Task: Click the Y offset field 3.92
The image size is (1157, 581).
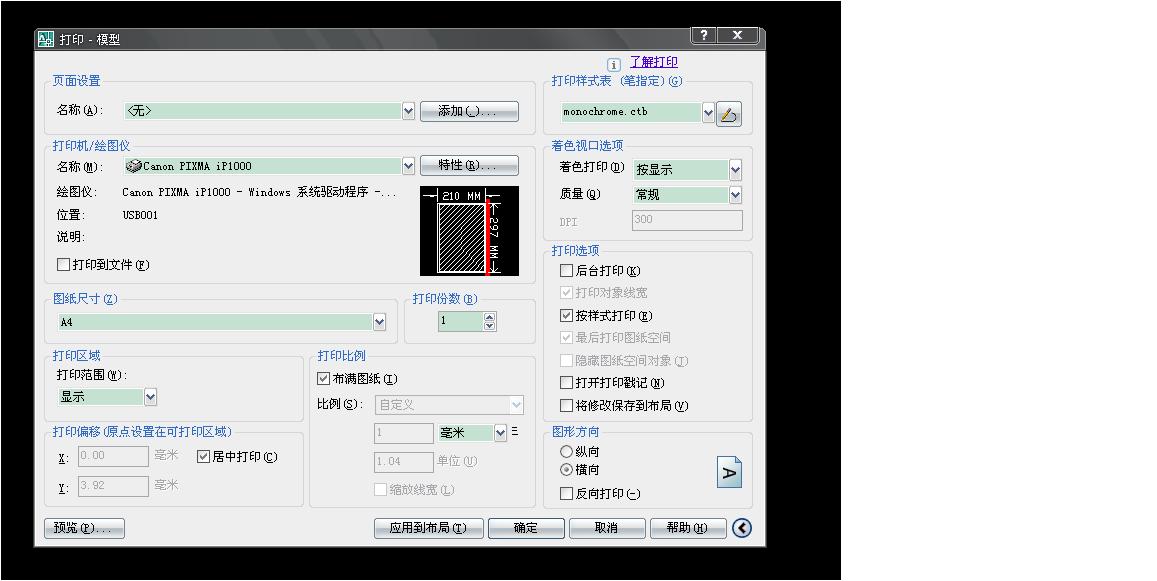Action: (x=114, y=486)
